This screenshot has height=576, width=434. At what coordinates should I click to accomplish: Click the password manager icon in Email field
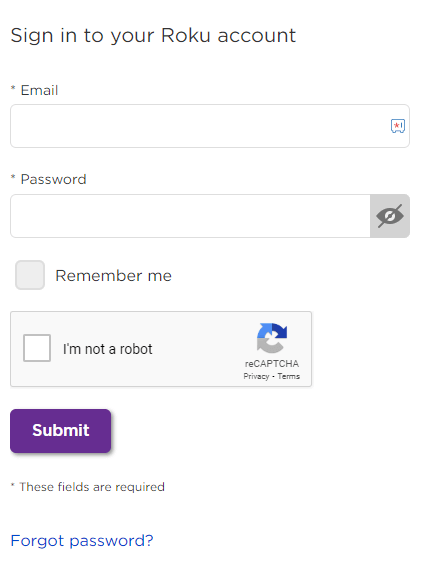398,126
